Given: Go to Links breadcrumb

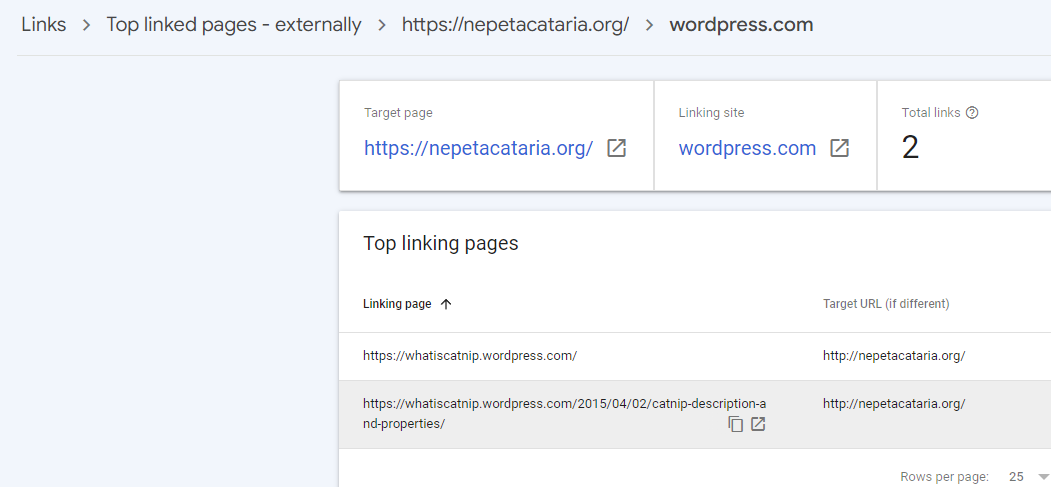Looking at the screenshot, I should click(44, 25).
